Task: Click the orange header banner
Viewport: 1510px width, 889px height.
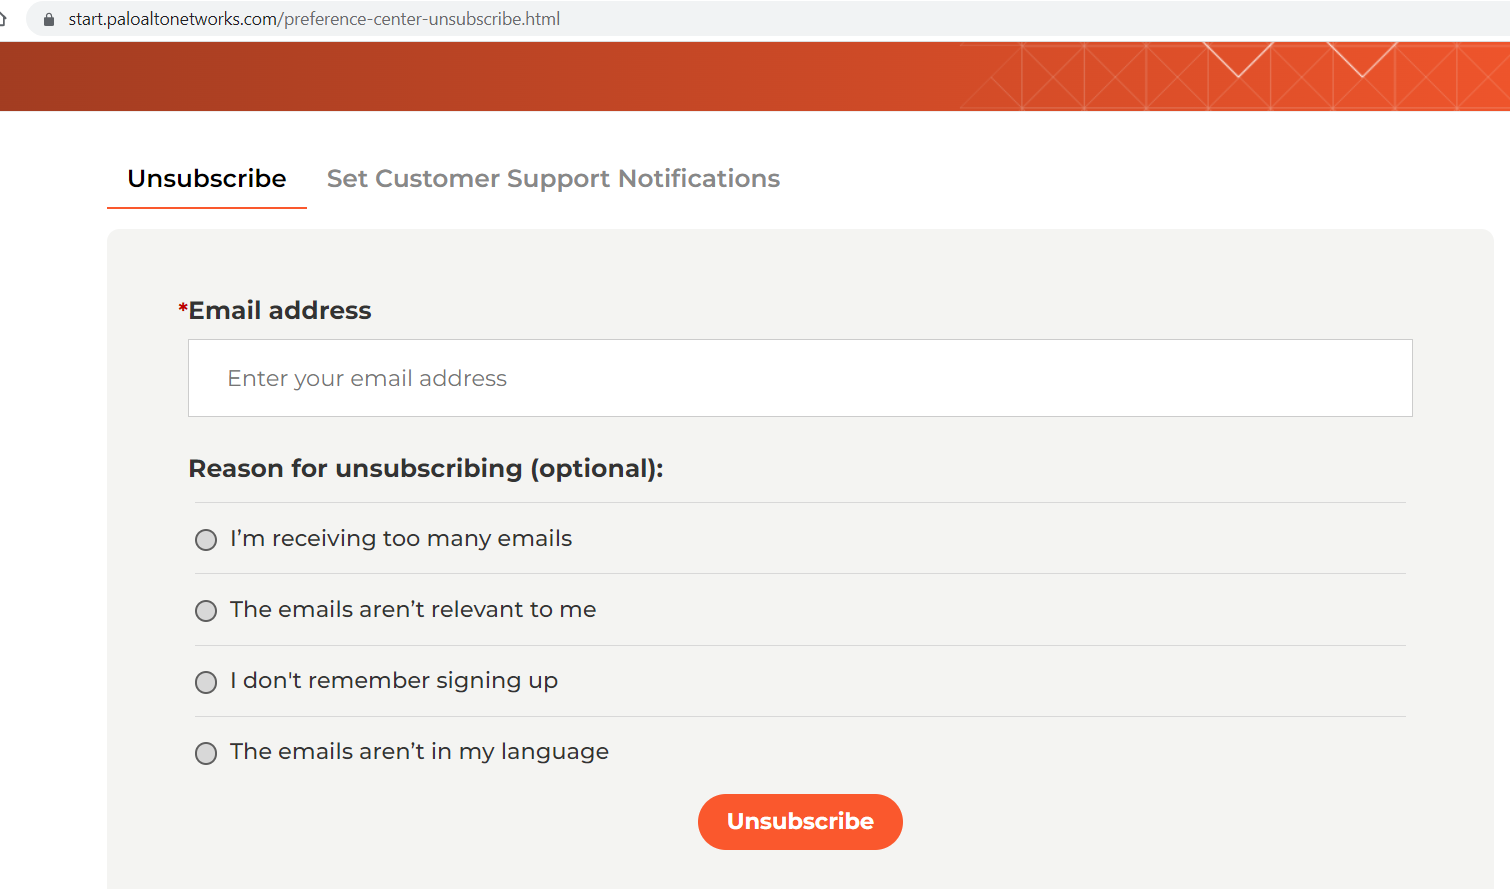Action: tap(500, 76)
